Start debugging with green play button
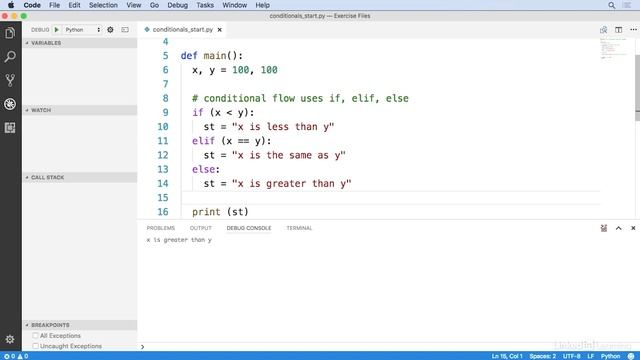The height and width of the screenshot is (360, 640). pyautogui.click(x=57, y=30)
